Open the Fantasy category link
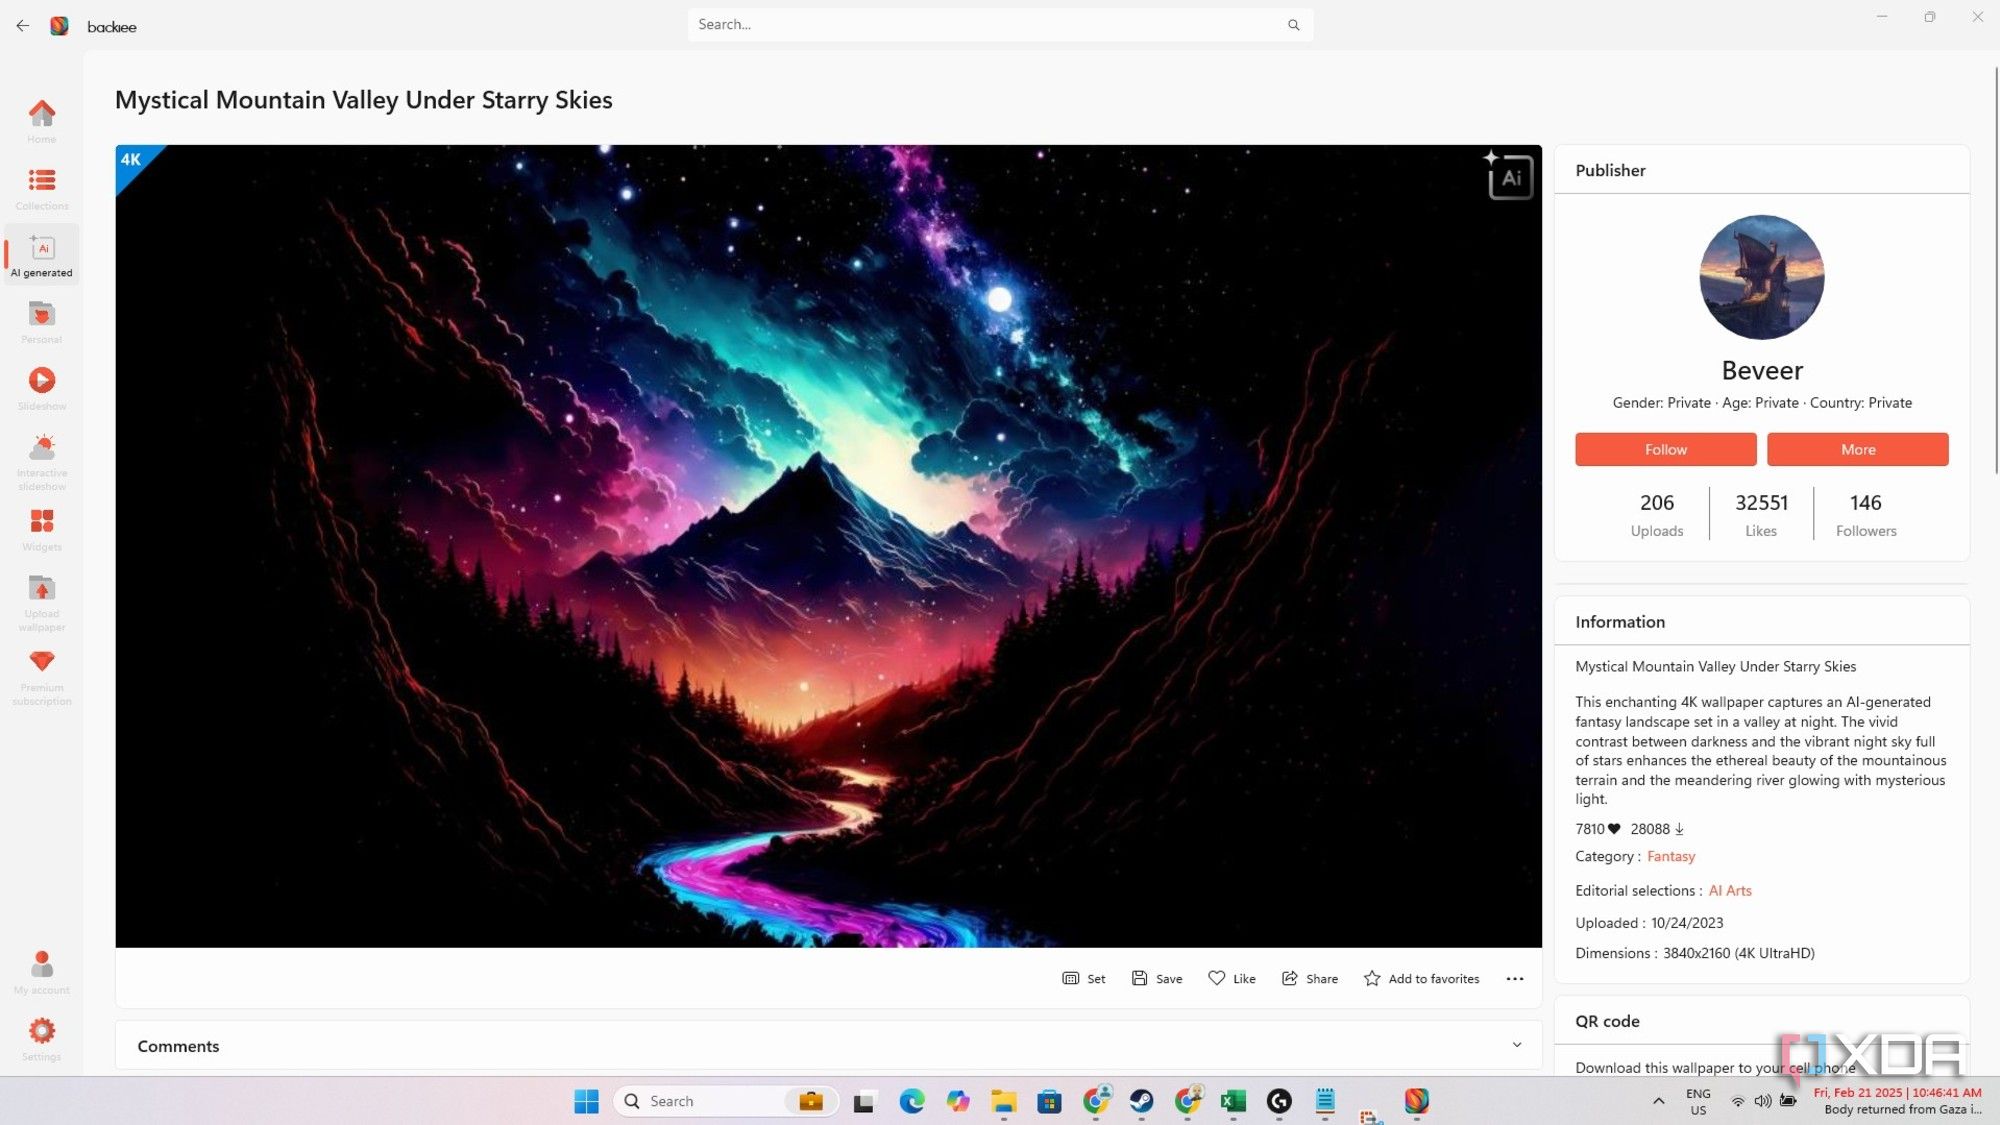The image size is (2000, 1125). click(1671, 856)
